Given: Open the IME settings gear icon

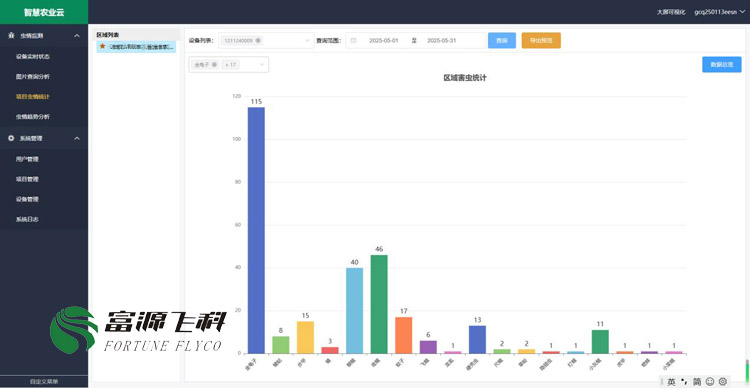Looking at the screenshot, I should pos(722,381).
